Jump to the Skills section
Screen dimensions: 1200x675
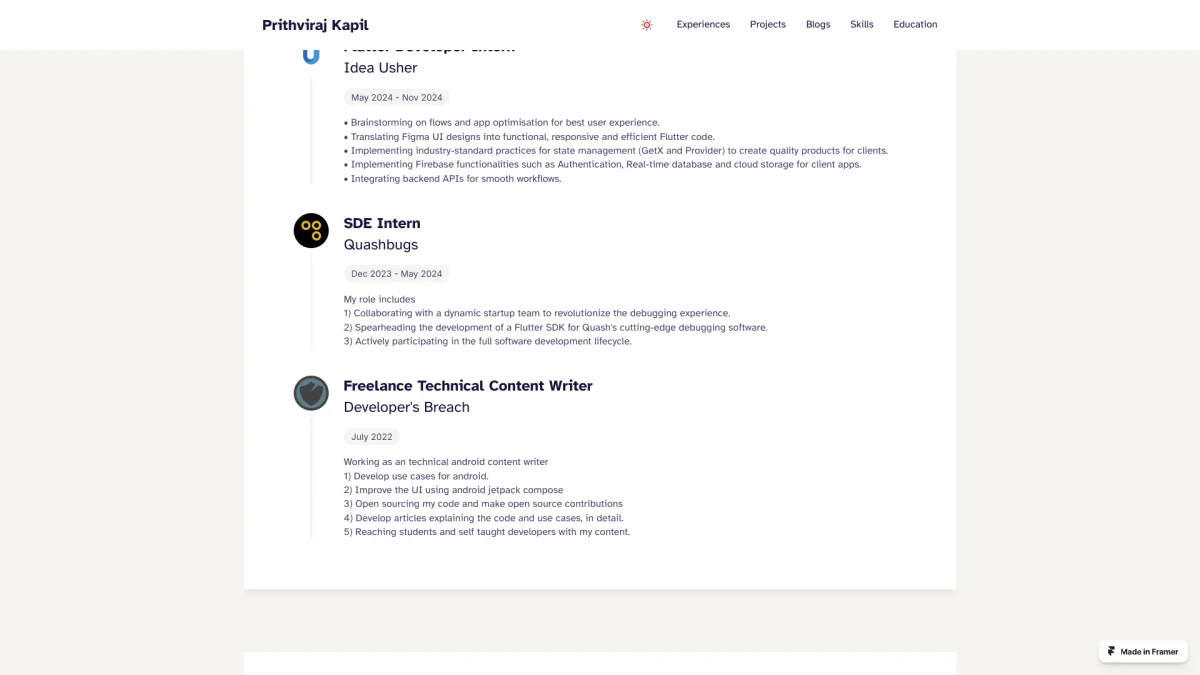coord(862,25)
